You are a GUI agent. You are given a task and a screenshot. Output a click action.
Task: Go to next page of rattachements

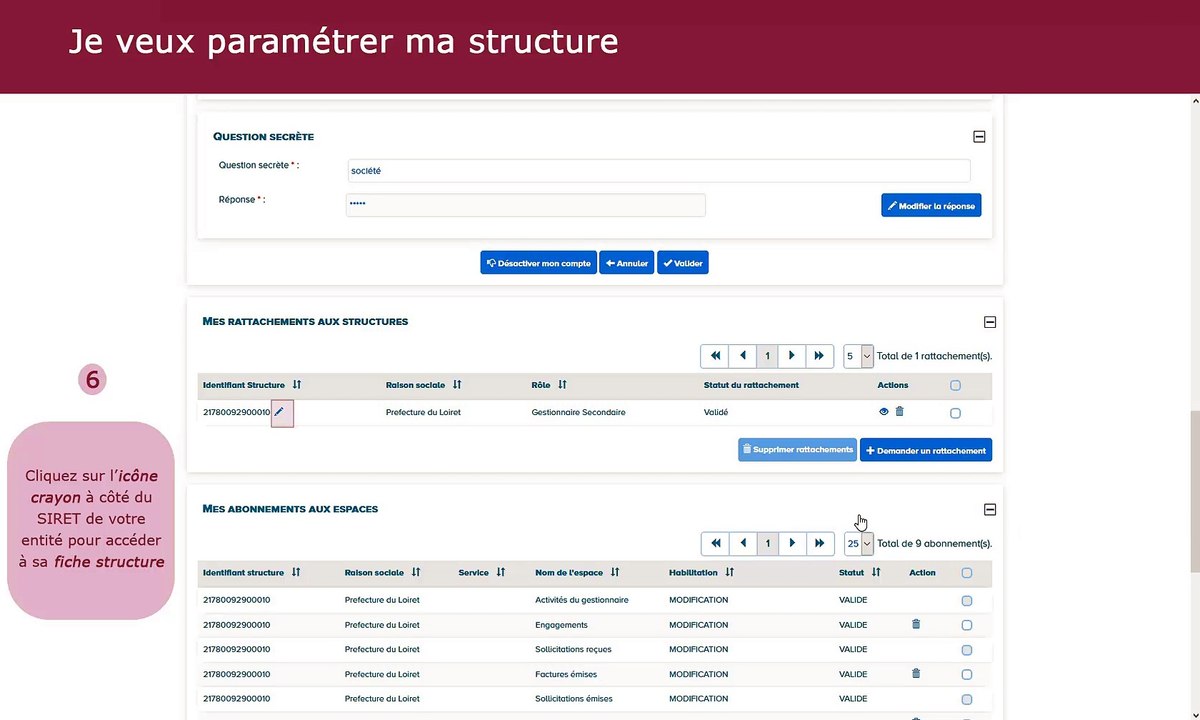tap(792, 355)
